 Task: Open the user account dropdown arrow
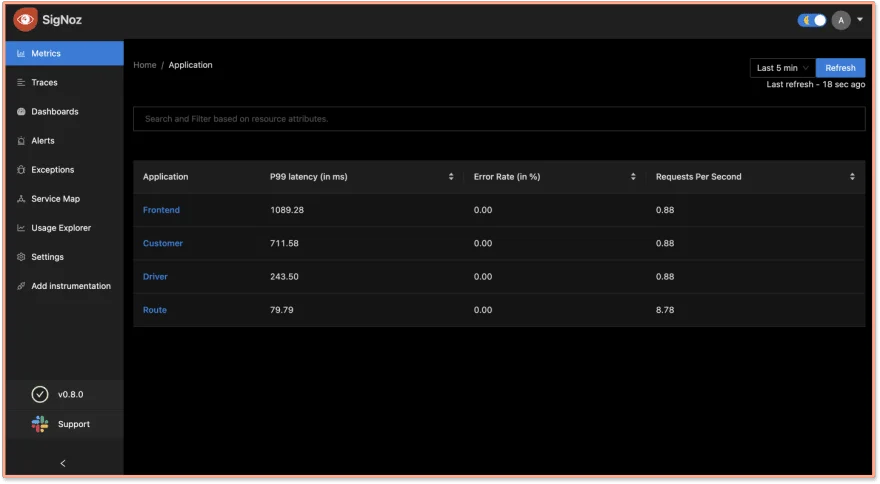860,20
